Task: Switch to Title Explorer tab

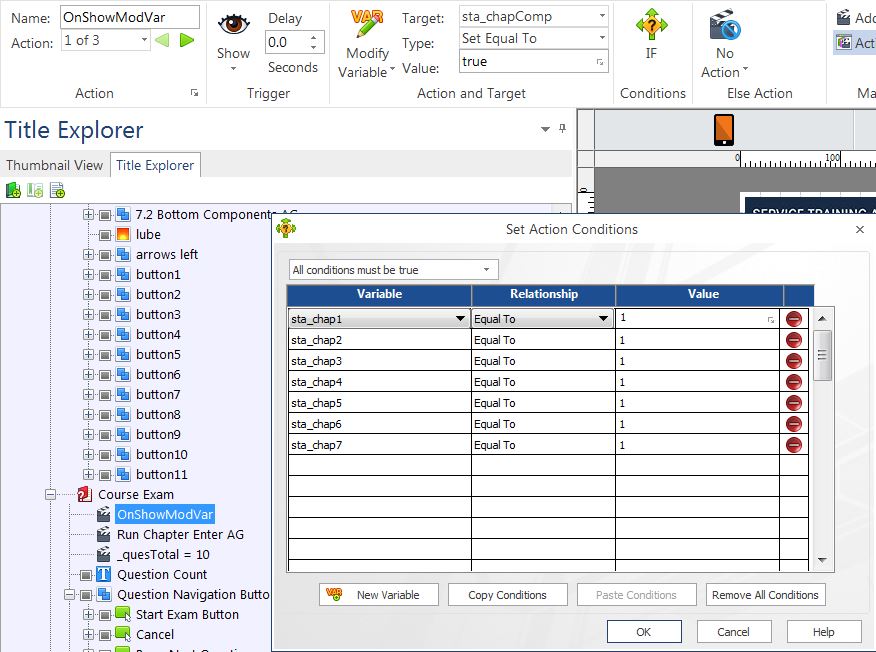Action: click(155, 165)
